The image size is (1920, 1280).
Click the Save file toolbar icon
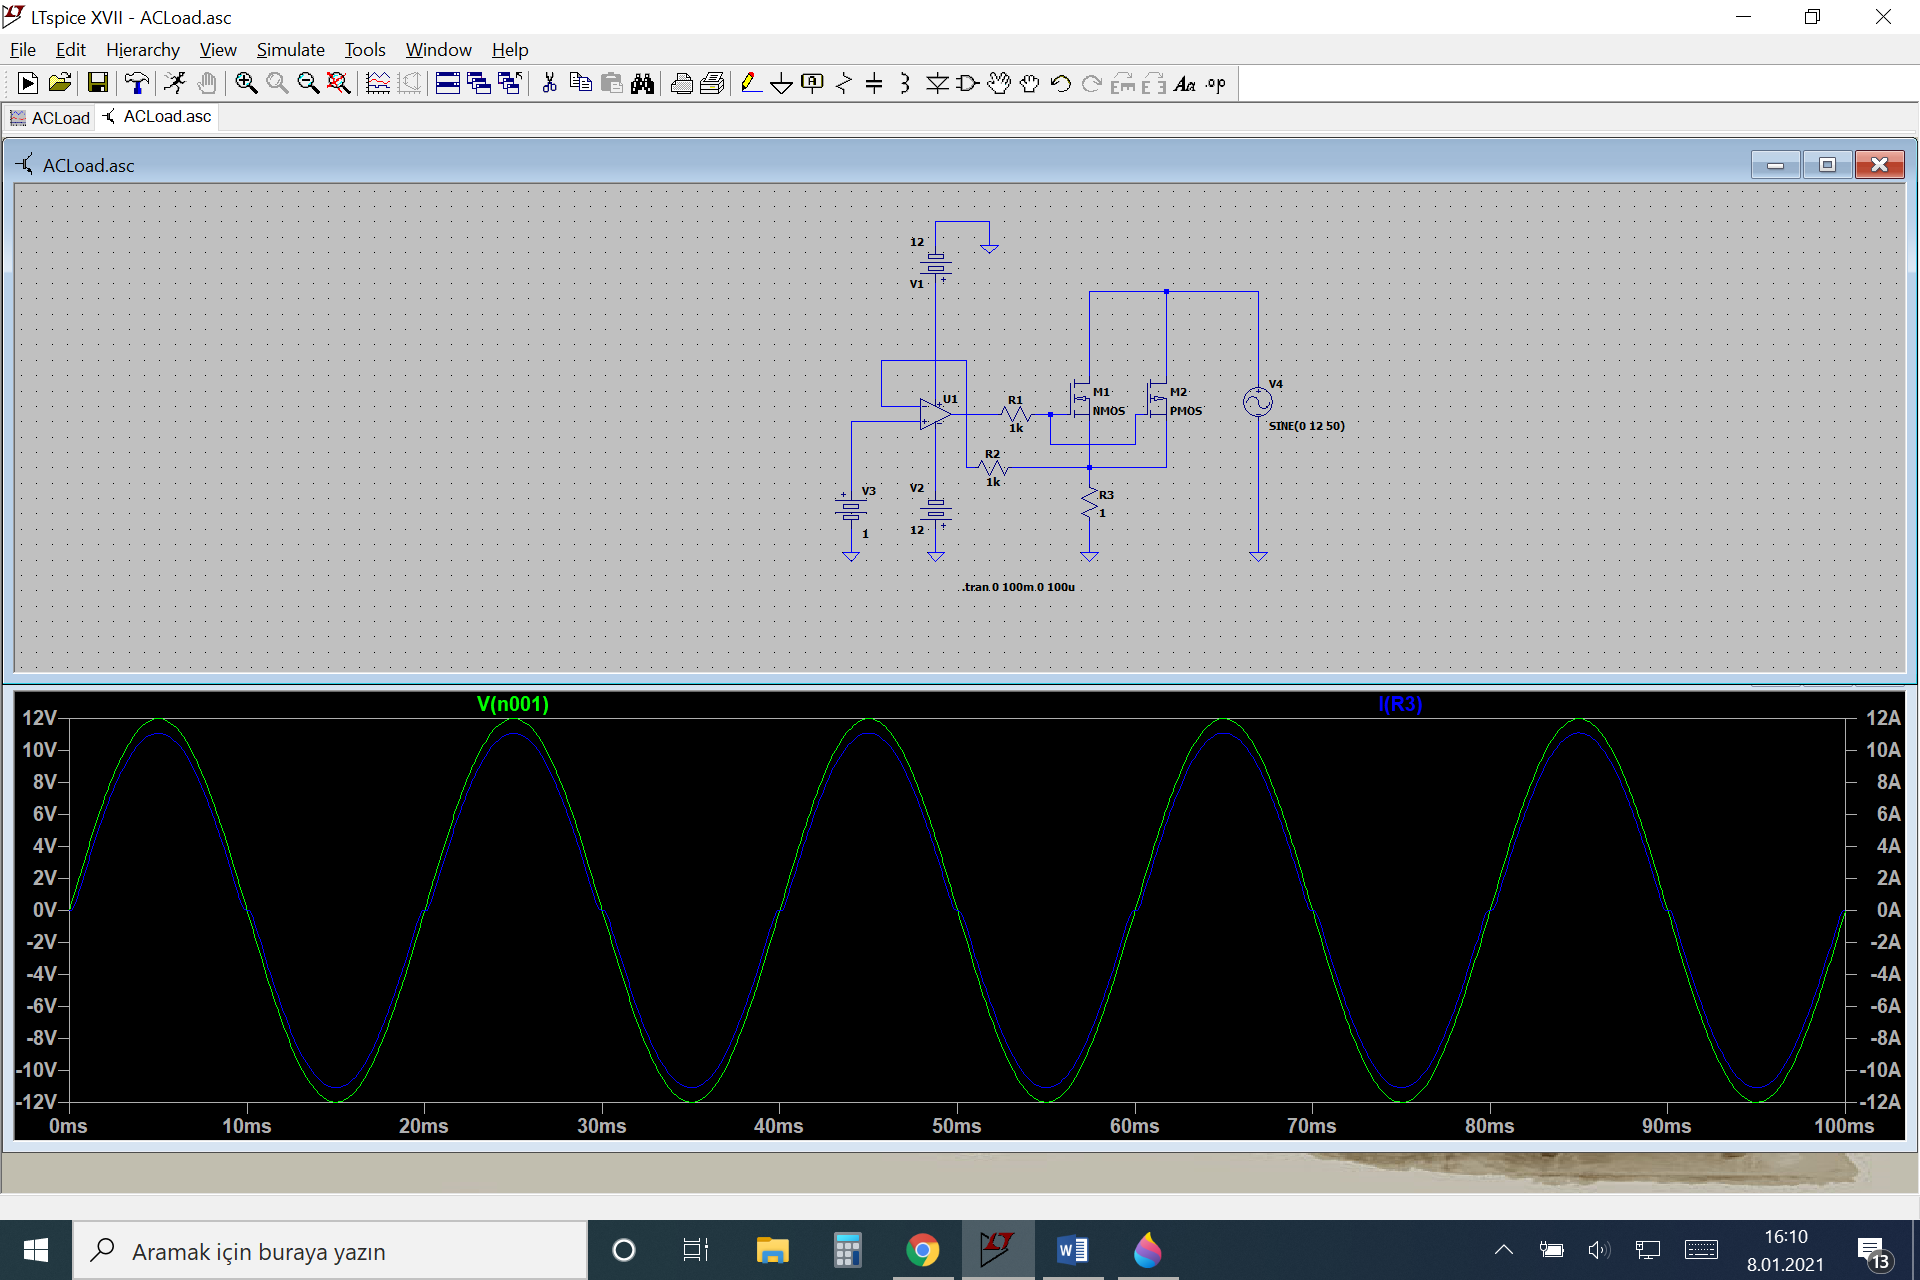click(97, 84)
